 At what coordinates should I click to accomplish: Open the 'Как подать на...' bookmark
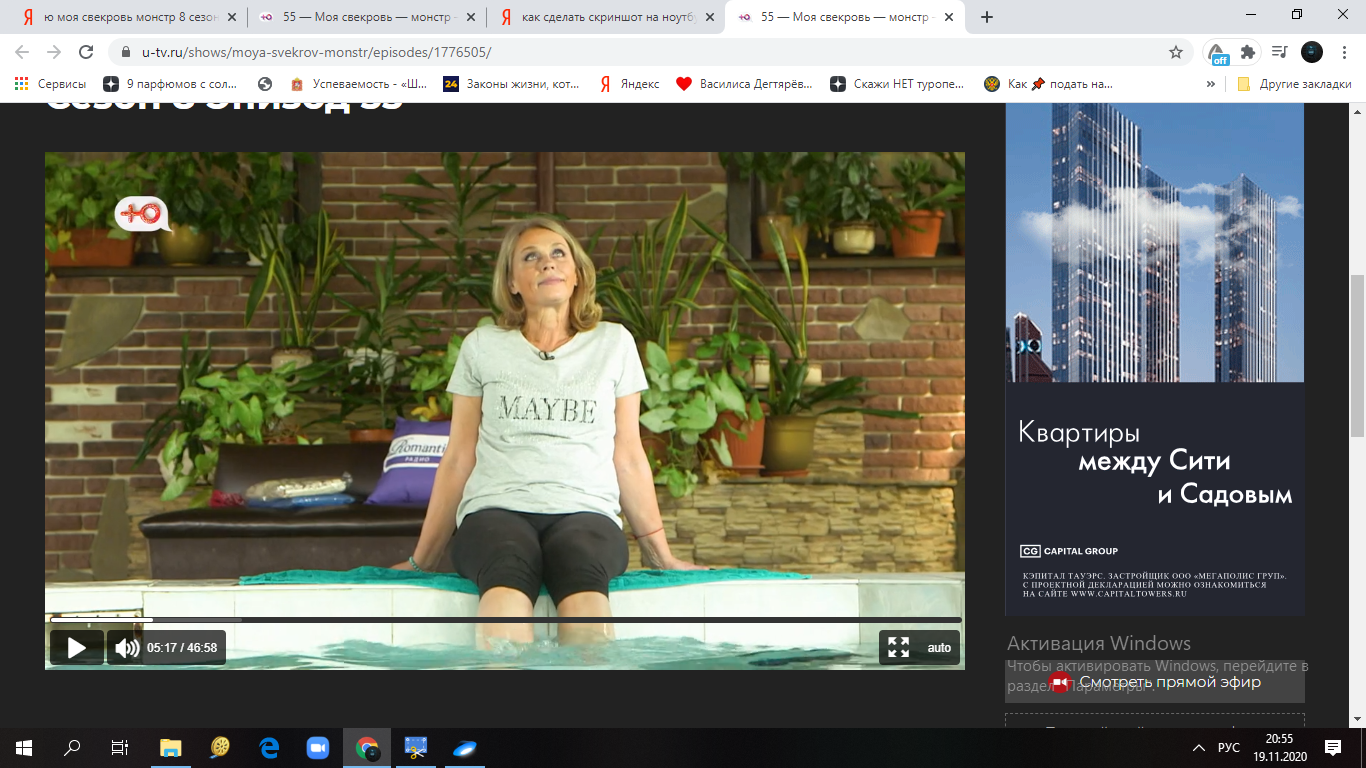point(1049,84)
